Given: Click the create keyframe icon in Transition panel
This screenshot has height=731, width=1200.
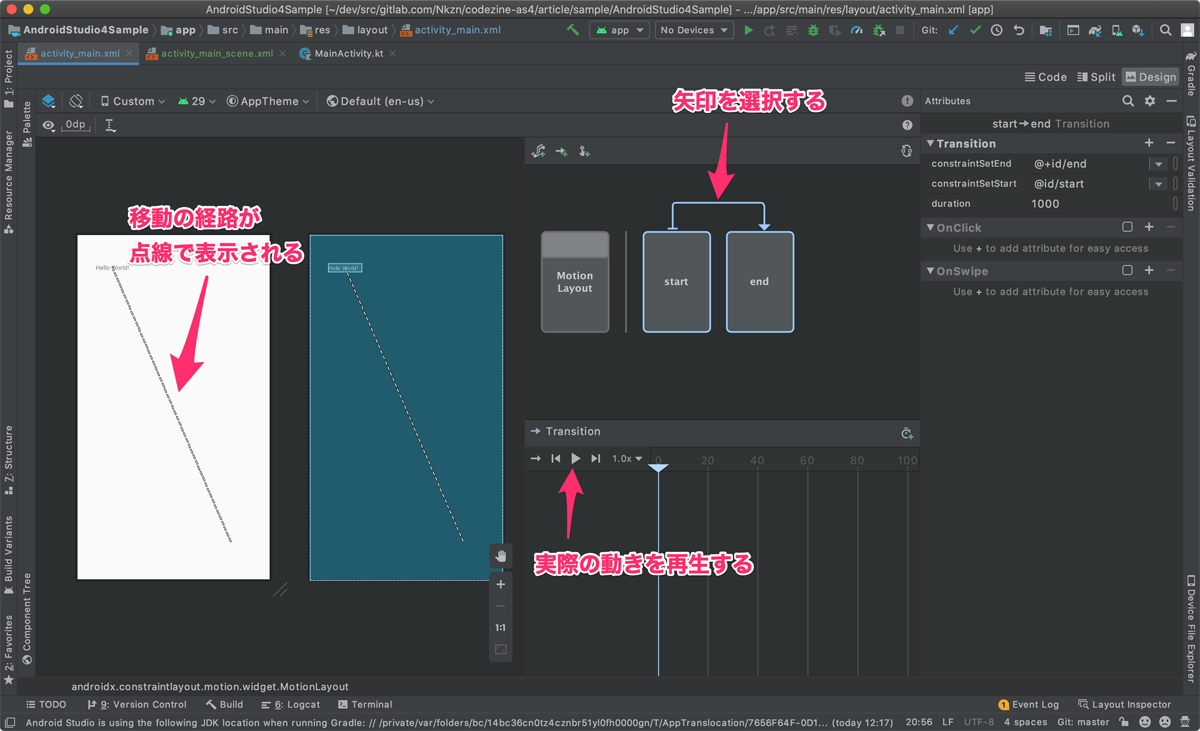Looking at the screenshot, I should 906,432.
